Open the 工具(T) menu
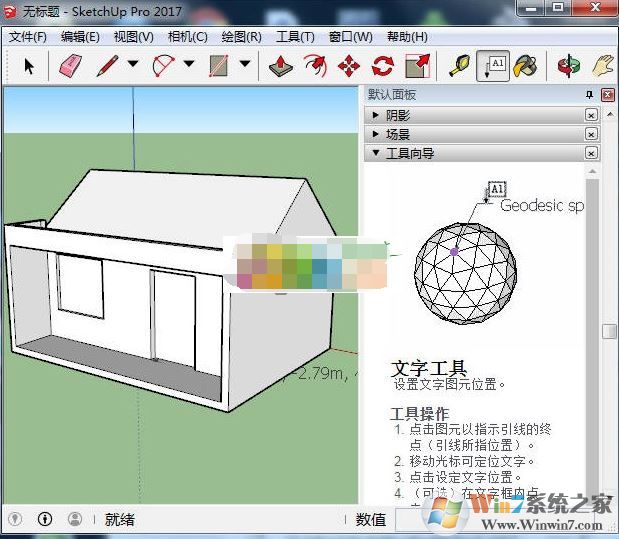 pos(295,37)
